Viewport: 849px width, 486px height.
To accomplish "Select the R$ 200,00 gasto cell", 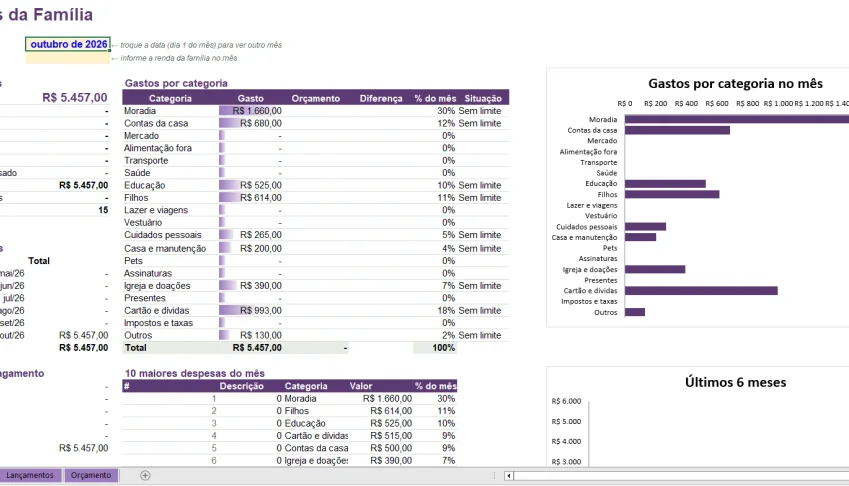I will tap(251, 248).
